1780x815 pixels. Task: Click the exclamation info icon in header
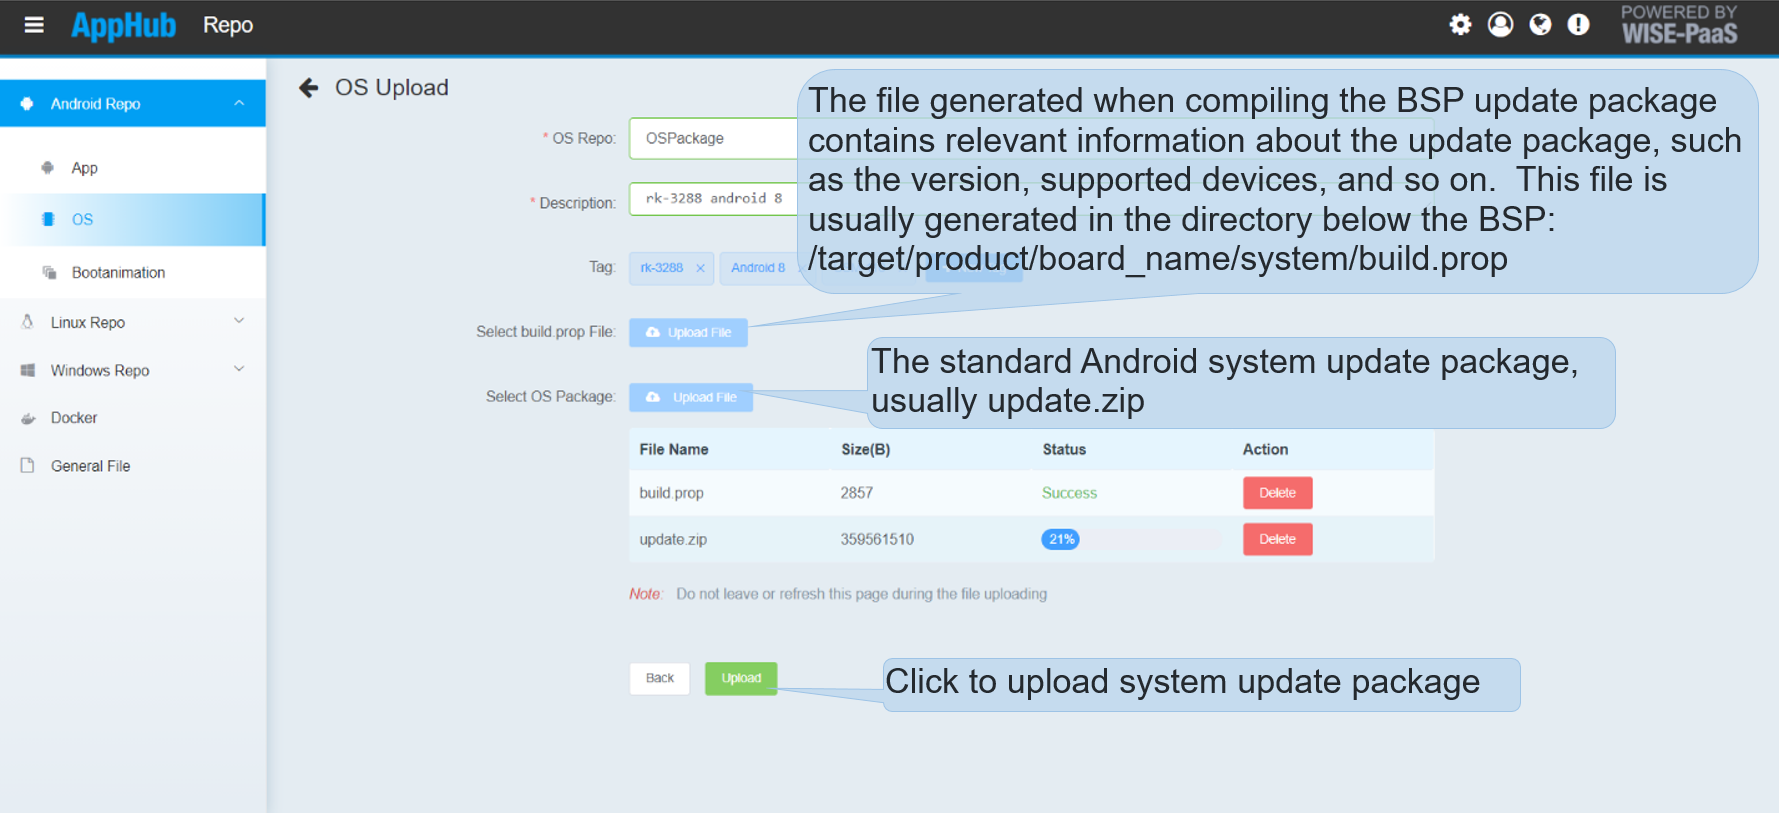pos(1578,24)
